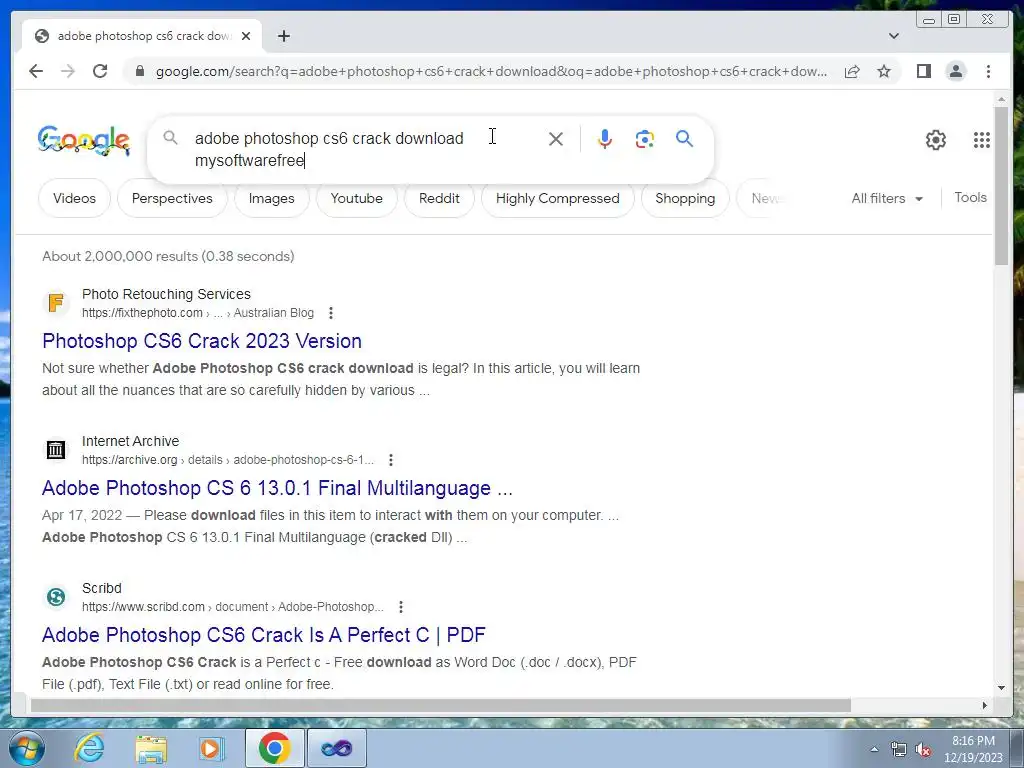Open Chrome's three-dot menu
This screenshot has width=1024, height=768.
988,71
